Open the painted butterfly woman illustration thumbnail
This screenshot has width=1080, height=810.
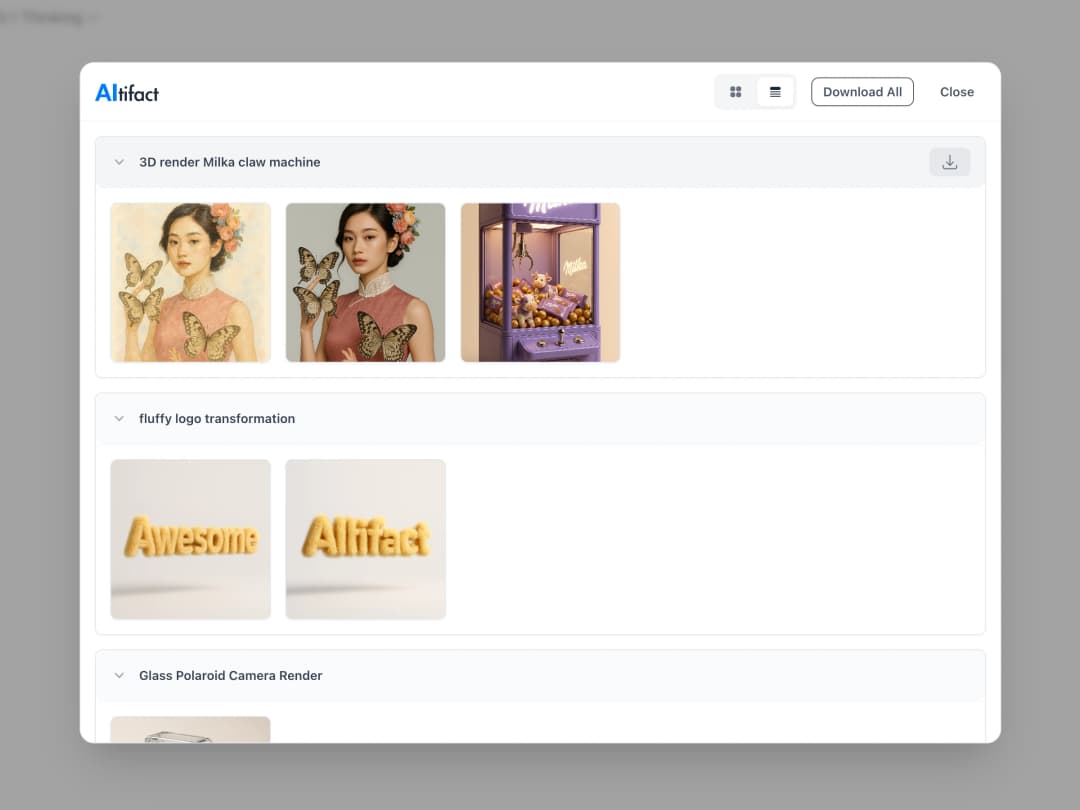pos(190,282)
